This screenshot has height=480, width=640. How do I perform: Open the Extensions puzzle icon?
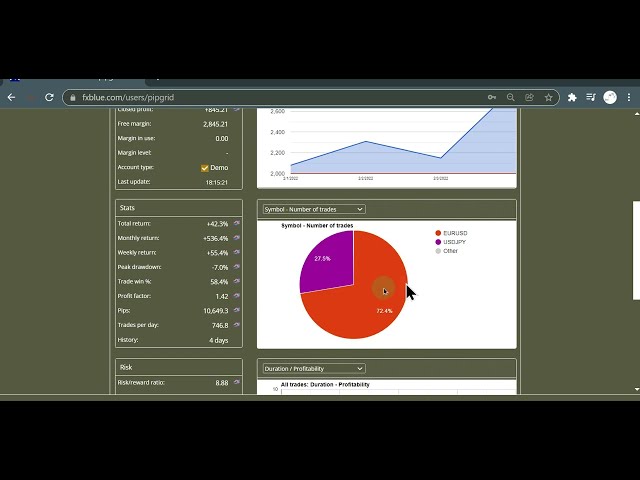click(572, 97)
